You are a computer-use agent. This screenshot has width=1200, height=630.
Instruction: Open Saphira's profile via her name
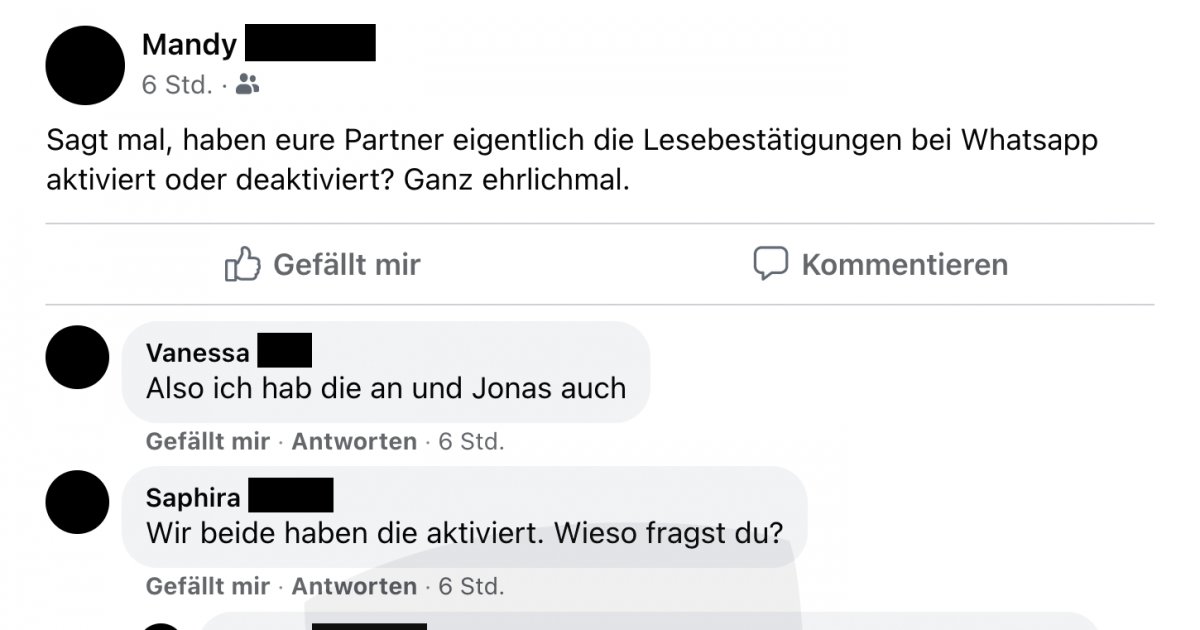pos(193,498)
